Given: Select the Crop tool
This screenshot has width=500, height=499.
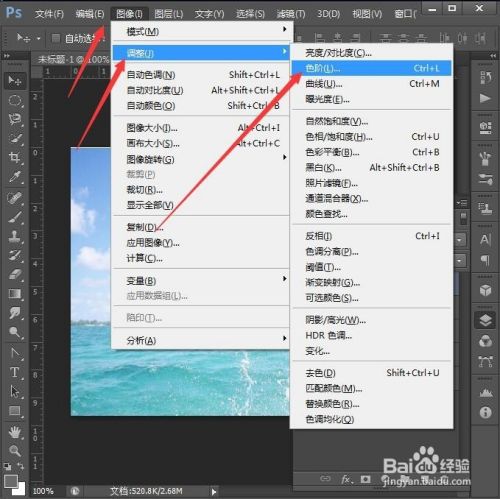Looking at the screenshot, I should click(x=15, y=157).
